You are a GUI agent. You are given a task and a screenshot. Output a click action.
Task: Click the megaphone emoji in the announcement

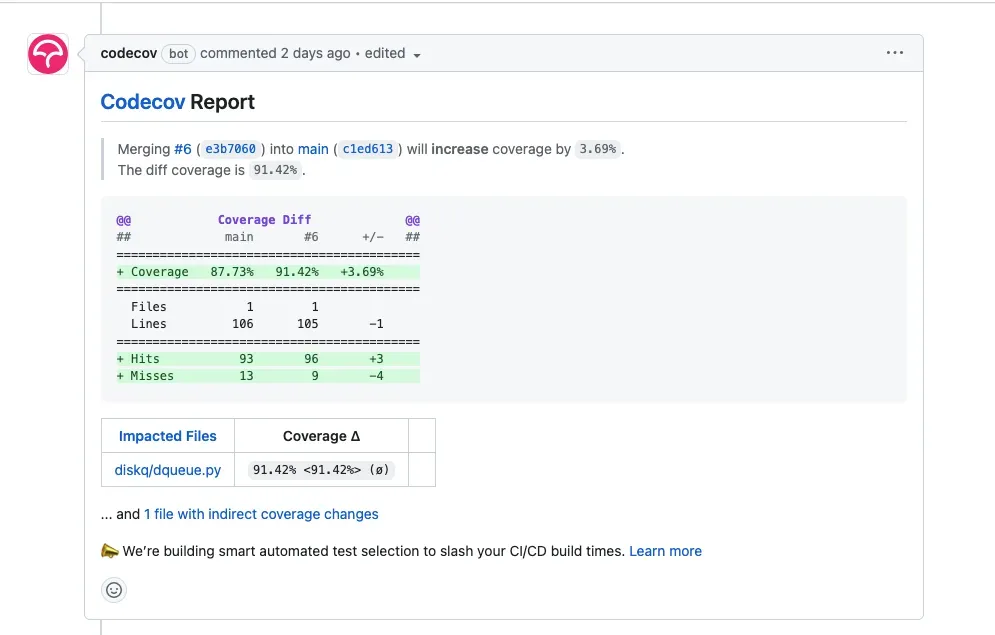pos(110,551)
